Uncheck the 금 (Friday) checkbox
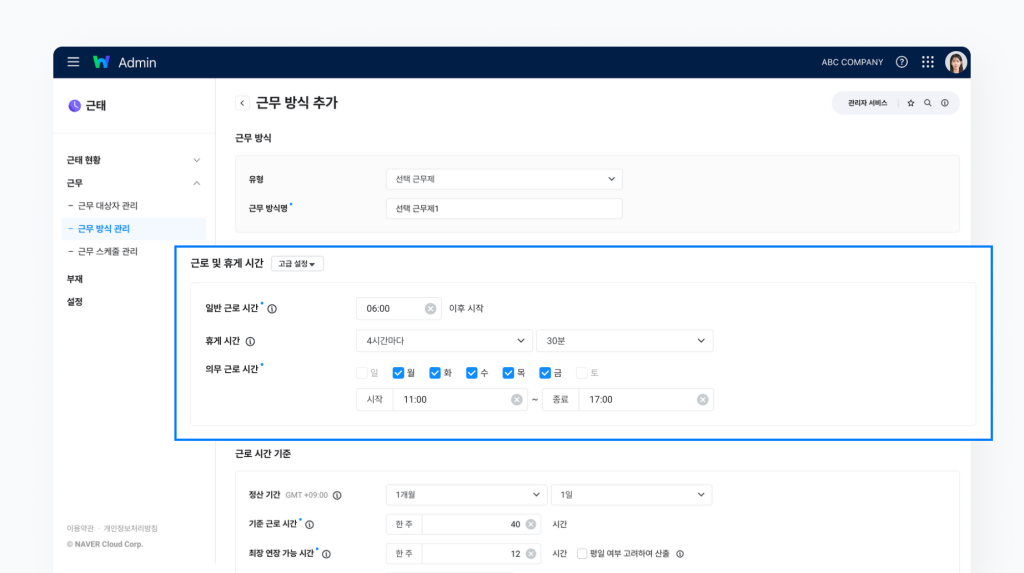The height and width of the screenshot is (573, 1024). (545, 373)
